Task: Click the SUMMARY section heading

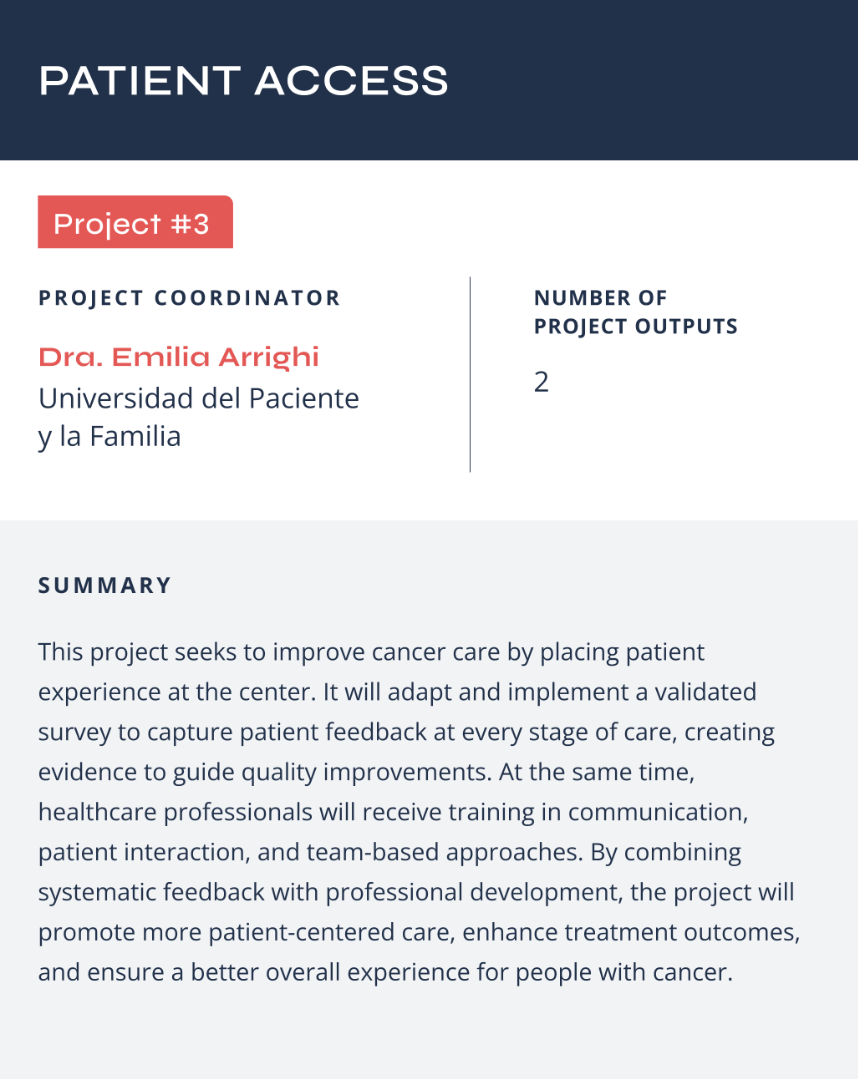Action: click(105, 585)
